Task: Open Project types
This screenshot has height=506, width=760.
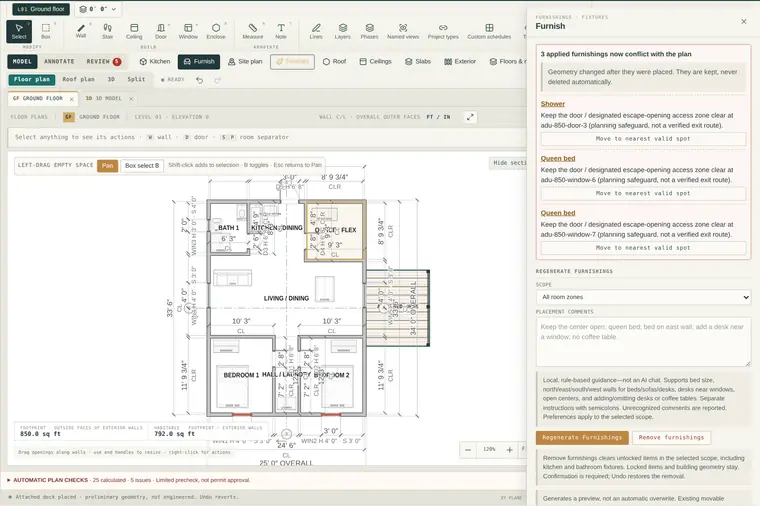Action: pos(443,31)
